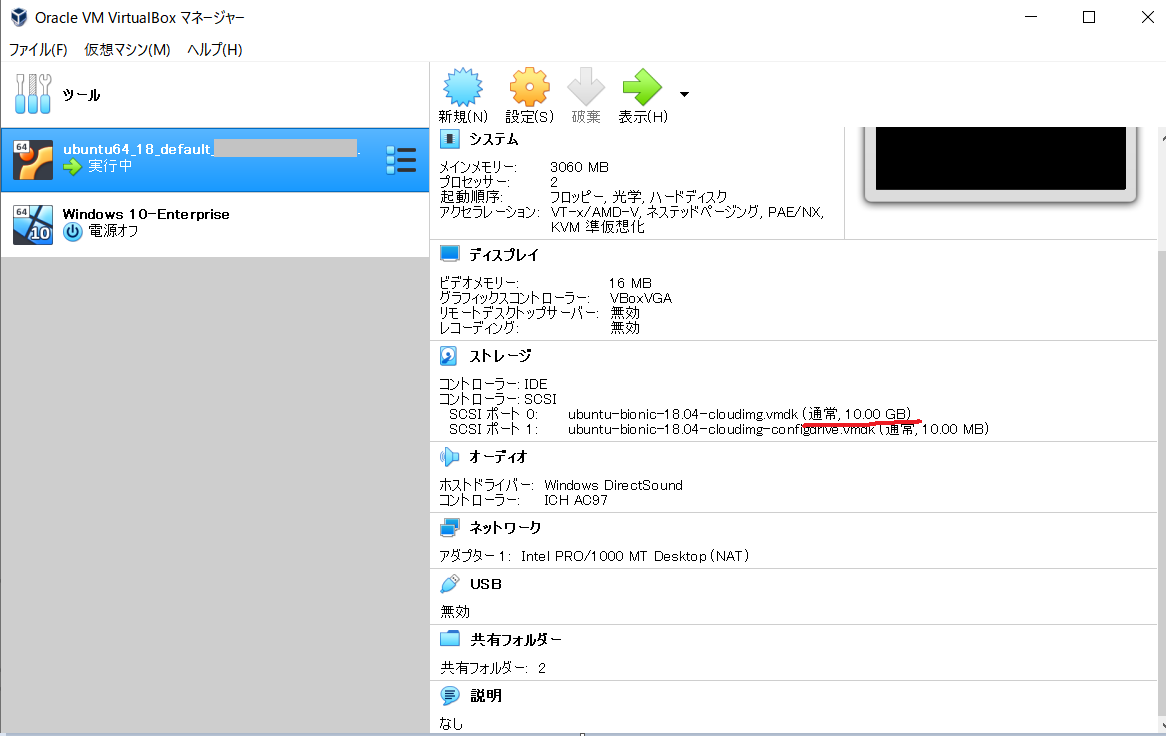Click the ストレージ section icon
The width and height of the screenshot is (1166, 736).
449,355
